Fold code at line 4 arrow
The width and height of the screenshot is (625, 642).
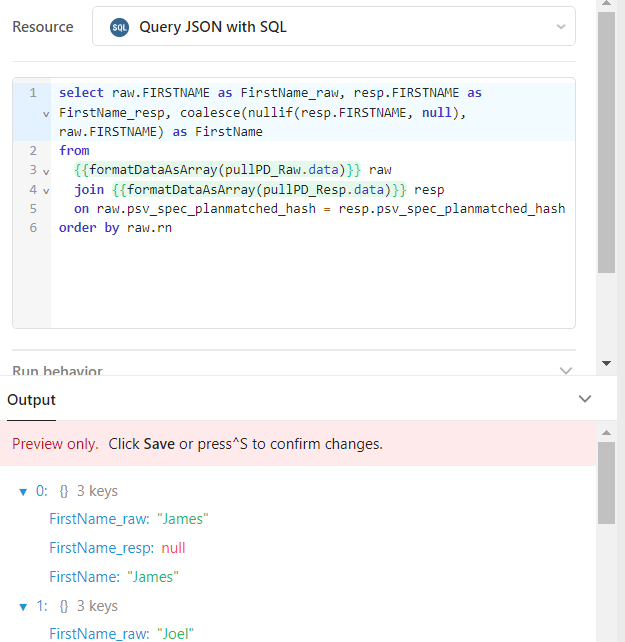tap(46, 190)
